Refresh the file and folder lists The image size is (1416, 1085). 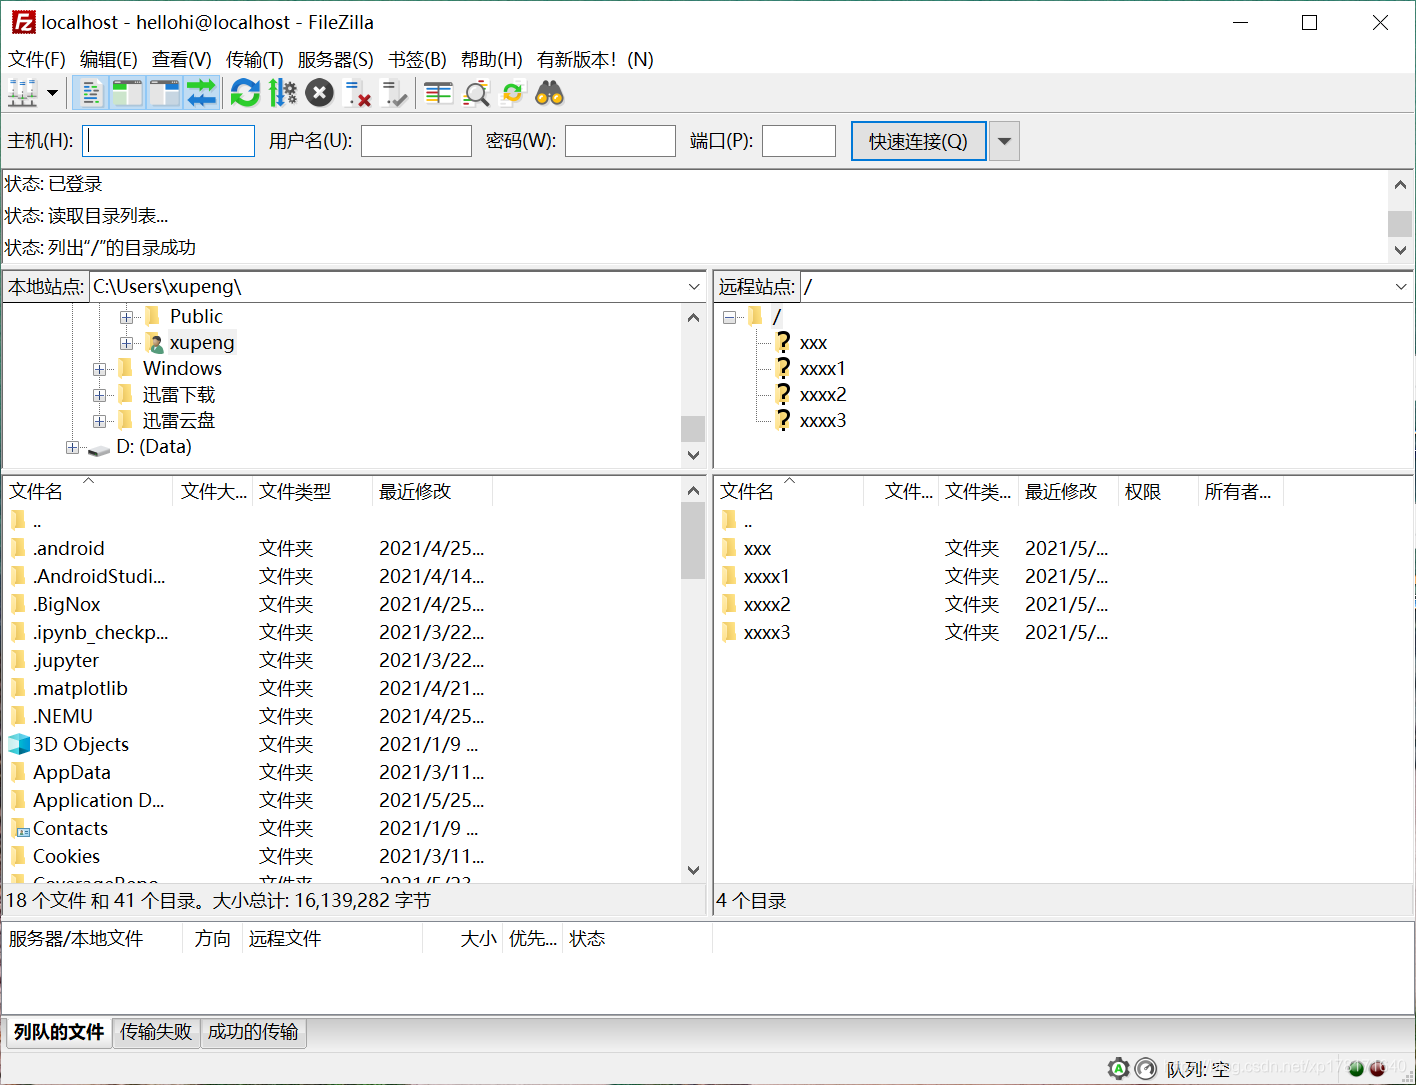pos(245,92)
